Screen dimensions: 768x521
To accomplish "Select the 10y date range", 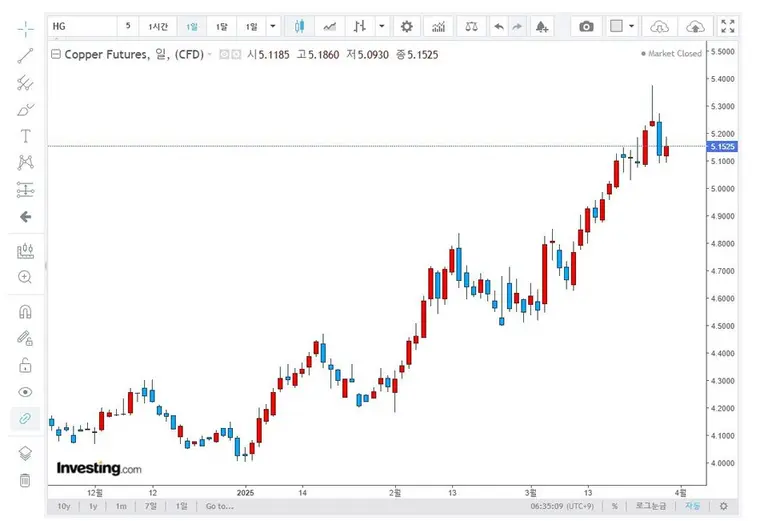I will pyautogui.click(x=64, y=506).
